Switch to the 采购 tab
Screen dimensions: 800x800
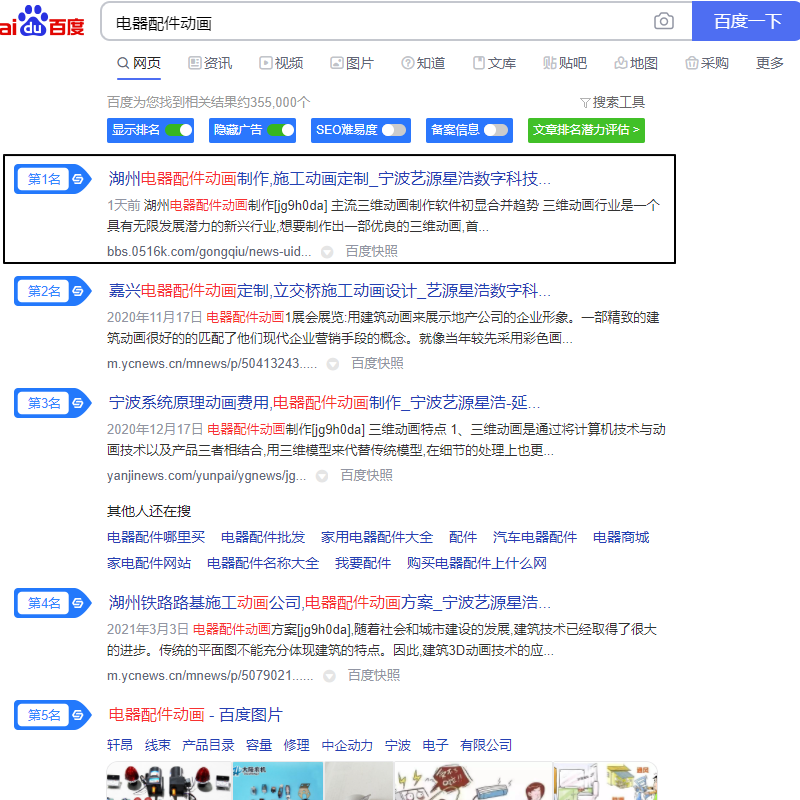click(707, 63)
